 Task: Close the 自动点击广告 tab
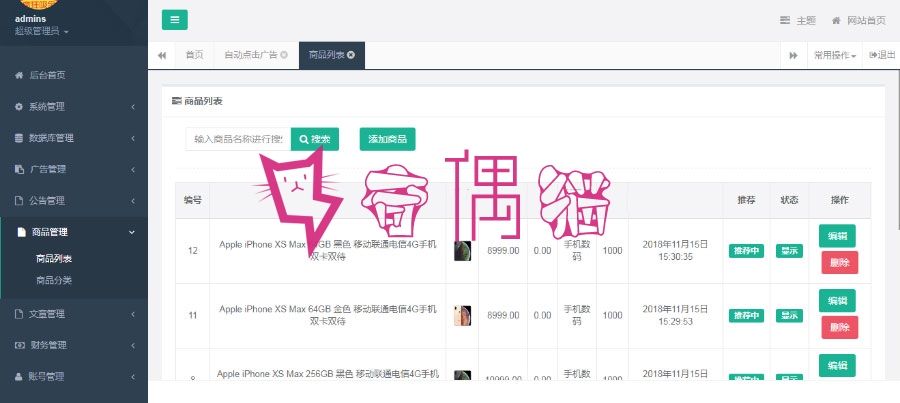point(284,55)
